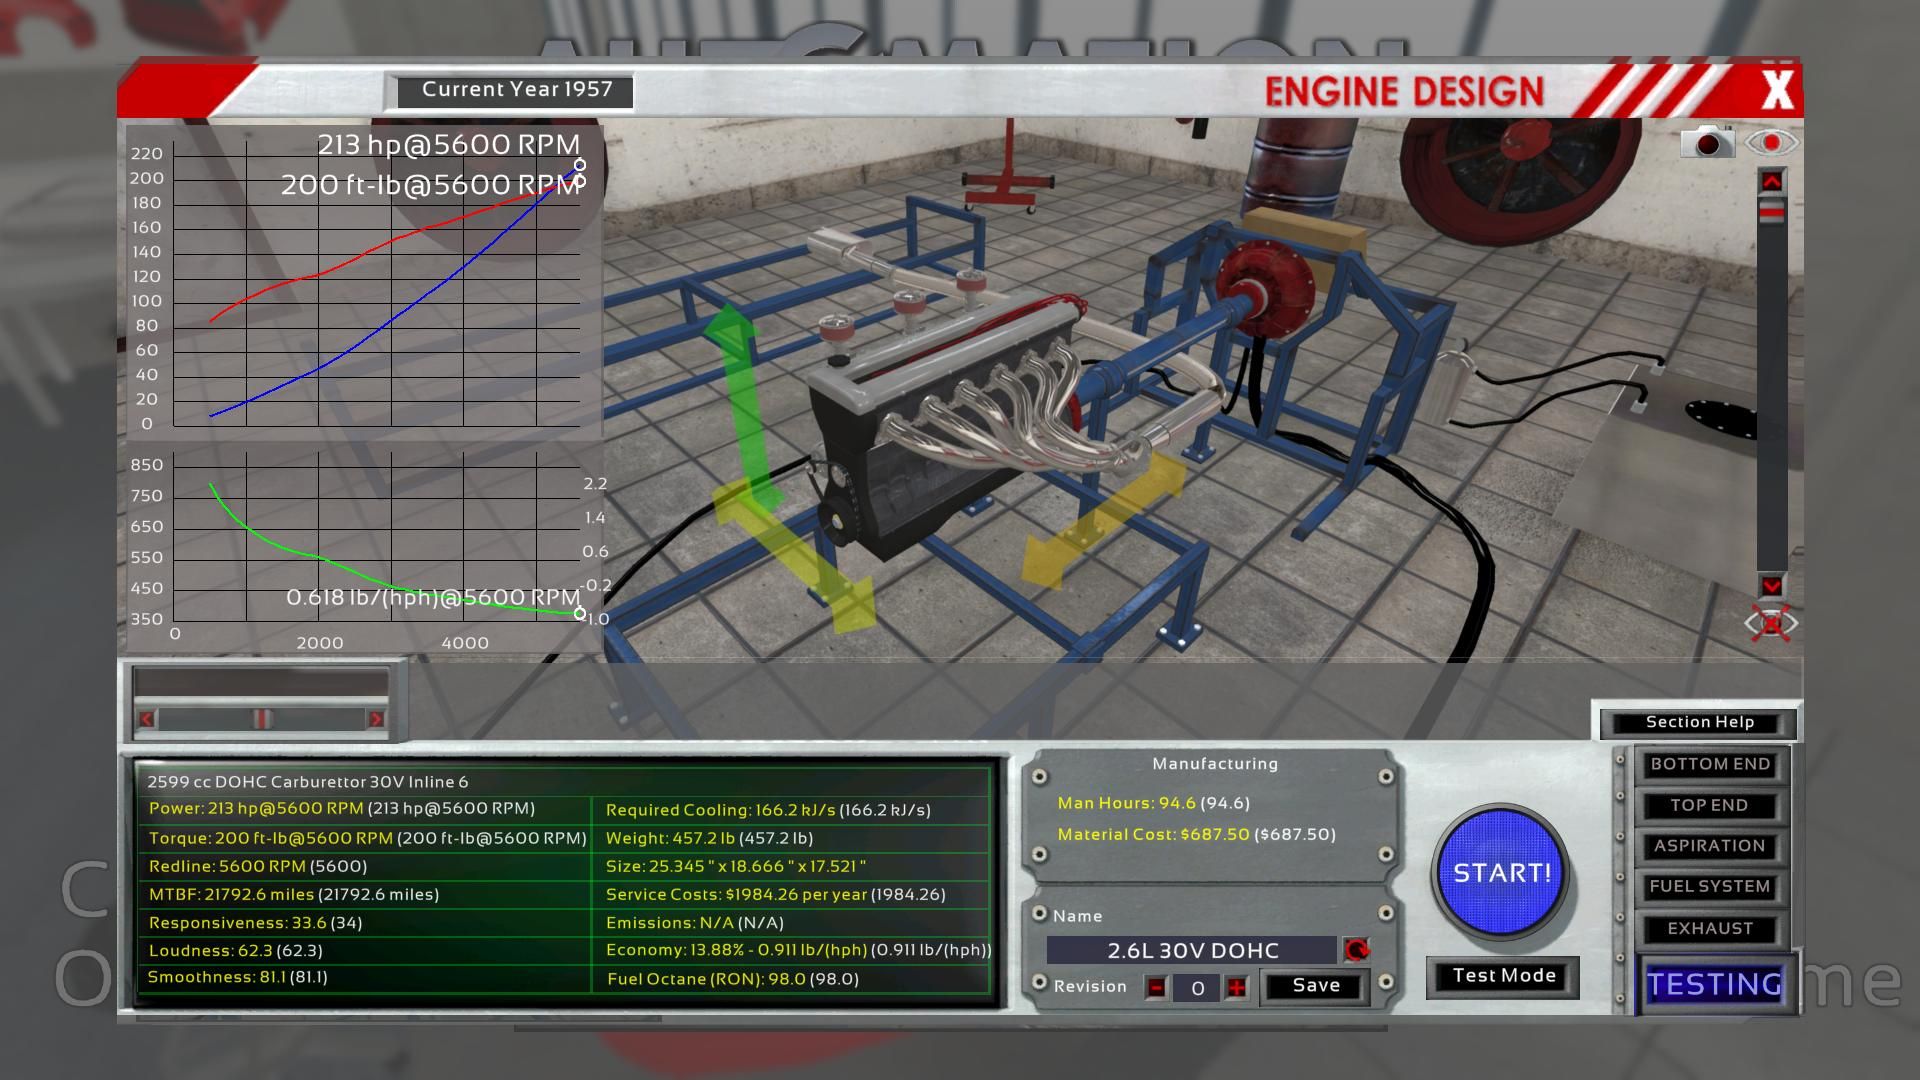Click the Test Mode button
This screenshot has height=1080, width=1920.
[x=1503, y=976]
